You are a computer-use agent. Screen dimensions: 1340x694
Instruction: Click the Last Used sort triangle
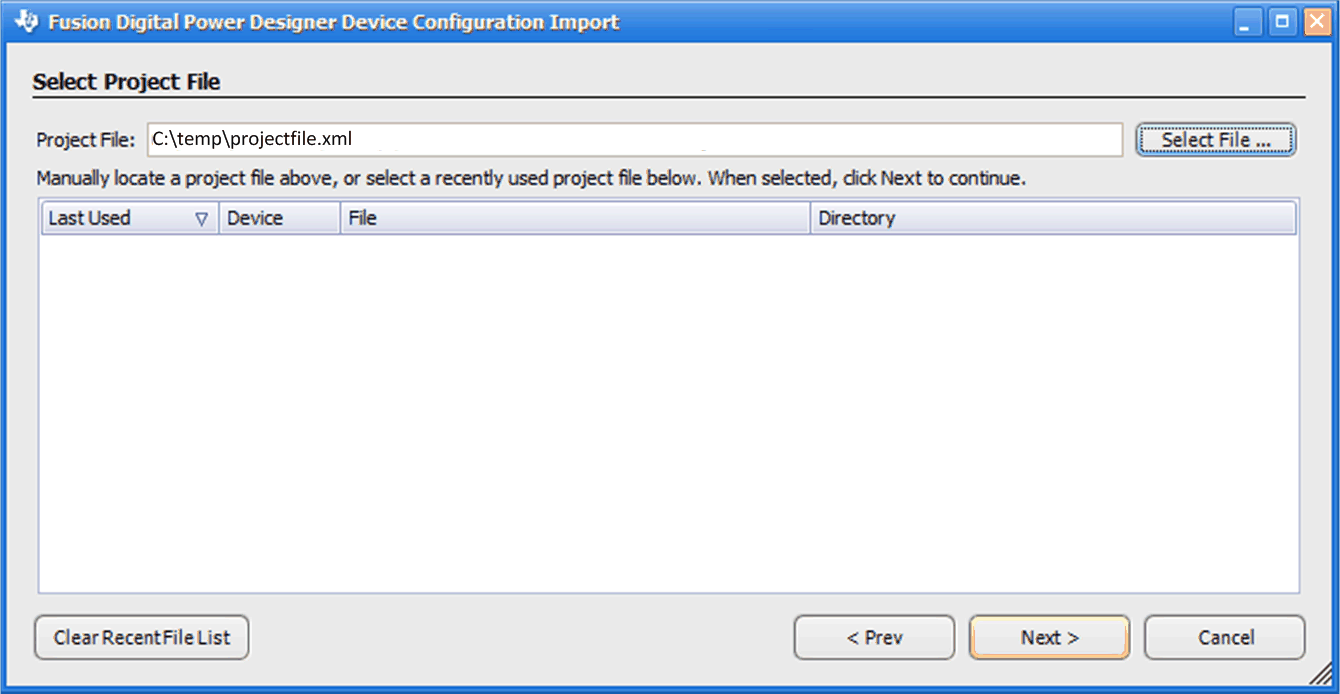point(203,217)
